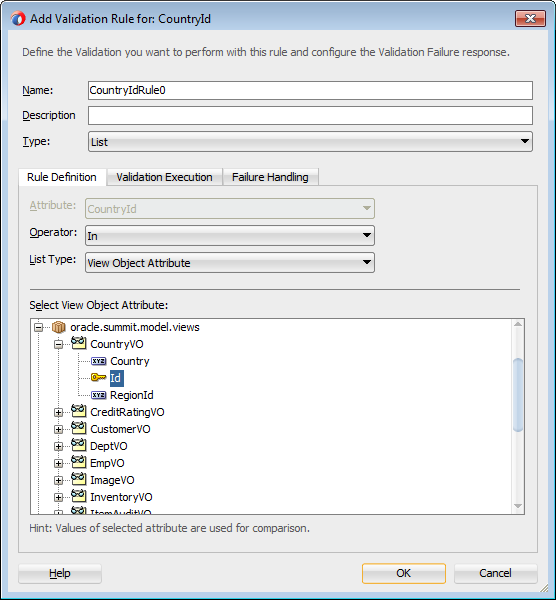This screenshot has height=600, width=556.
Task: Collapse the CountryVO tree node
Action: pyautogui.click(x=59, y=344)
